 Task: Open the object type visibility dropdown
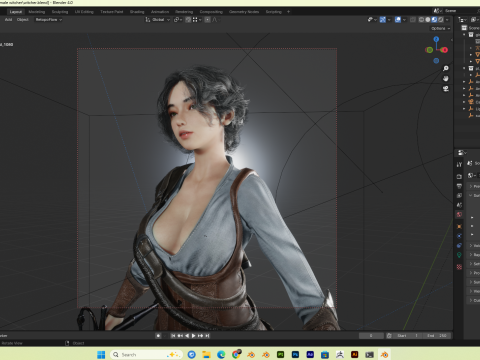pyautogui.click(x=372, y=20)
